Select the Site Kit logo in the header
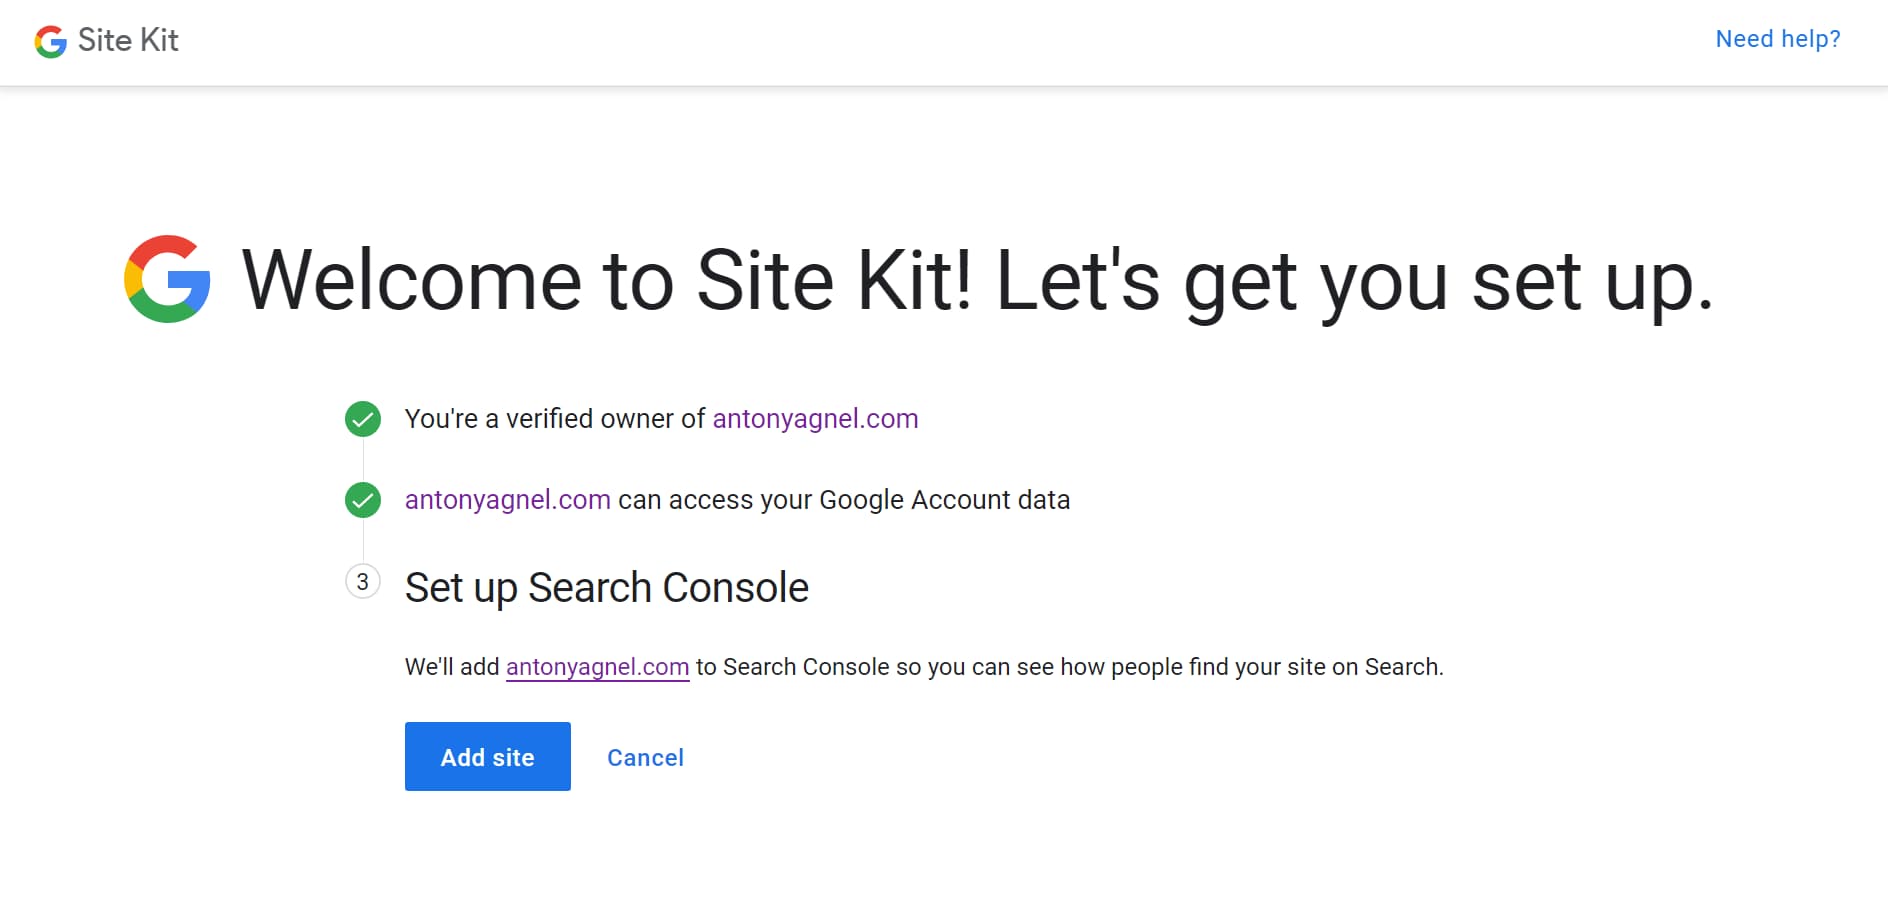1888x903 pixels. pyautogui.click(x=106, y=41)
